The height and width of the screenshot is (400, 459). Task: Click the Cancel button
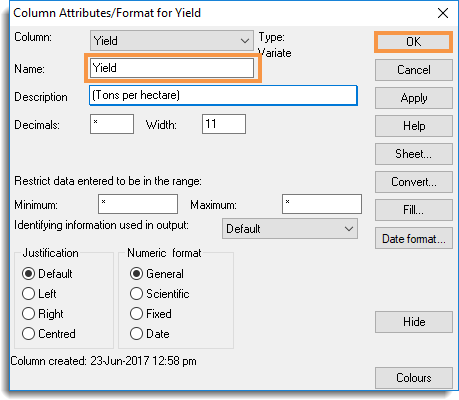pyautogui.click(x=414, y=70)
